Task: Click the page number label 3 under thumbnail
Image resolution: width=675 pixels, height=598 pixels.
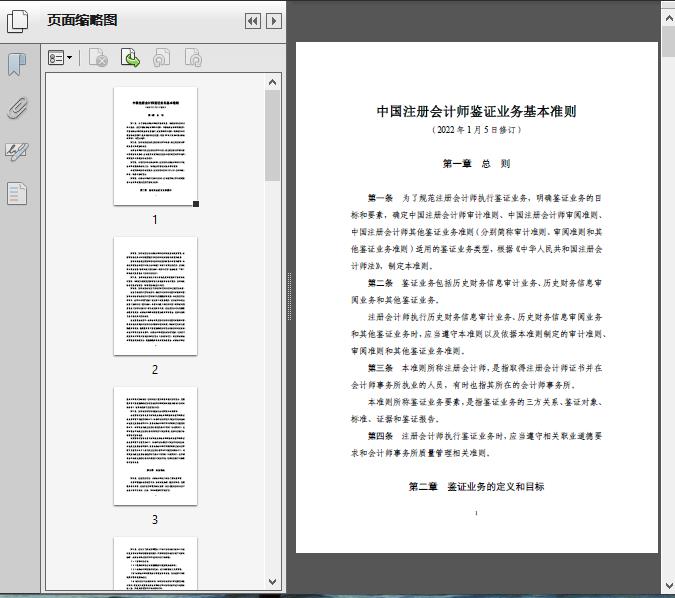Action: (155, 520)
